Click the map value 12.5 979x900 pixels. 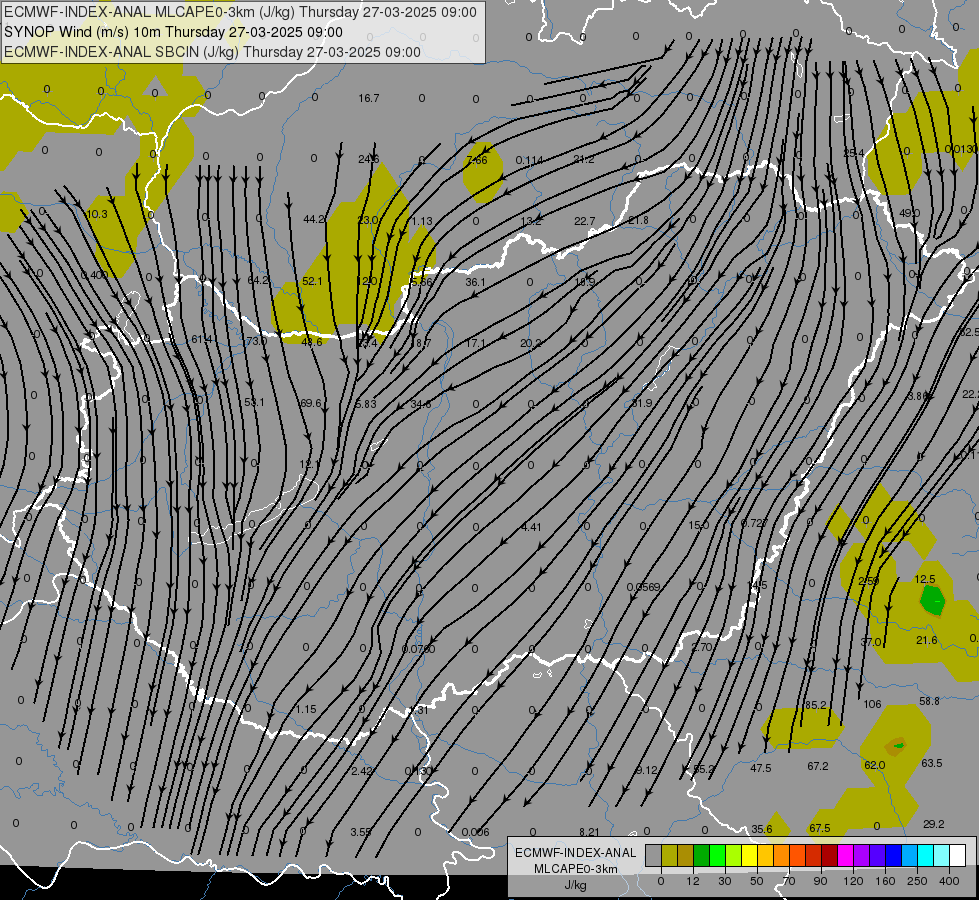click(925, 580)
